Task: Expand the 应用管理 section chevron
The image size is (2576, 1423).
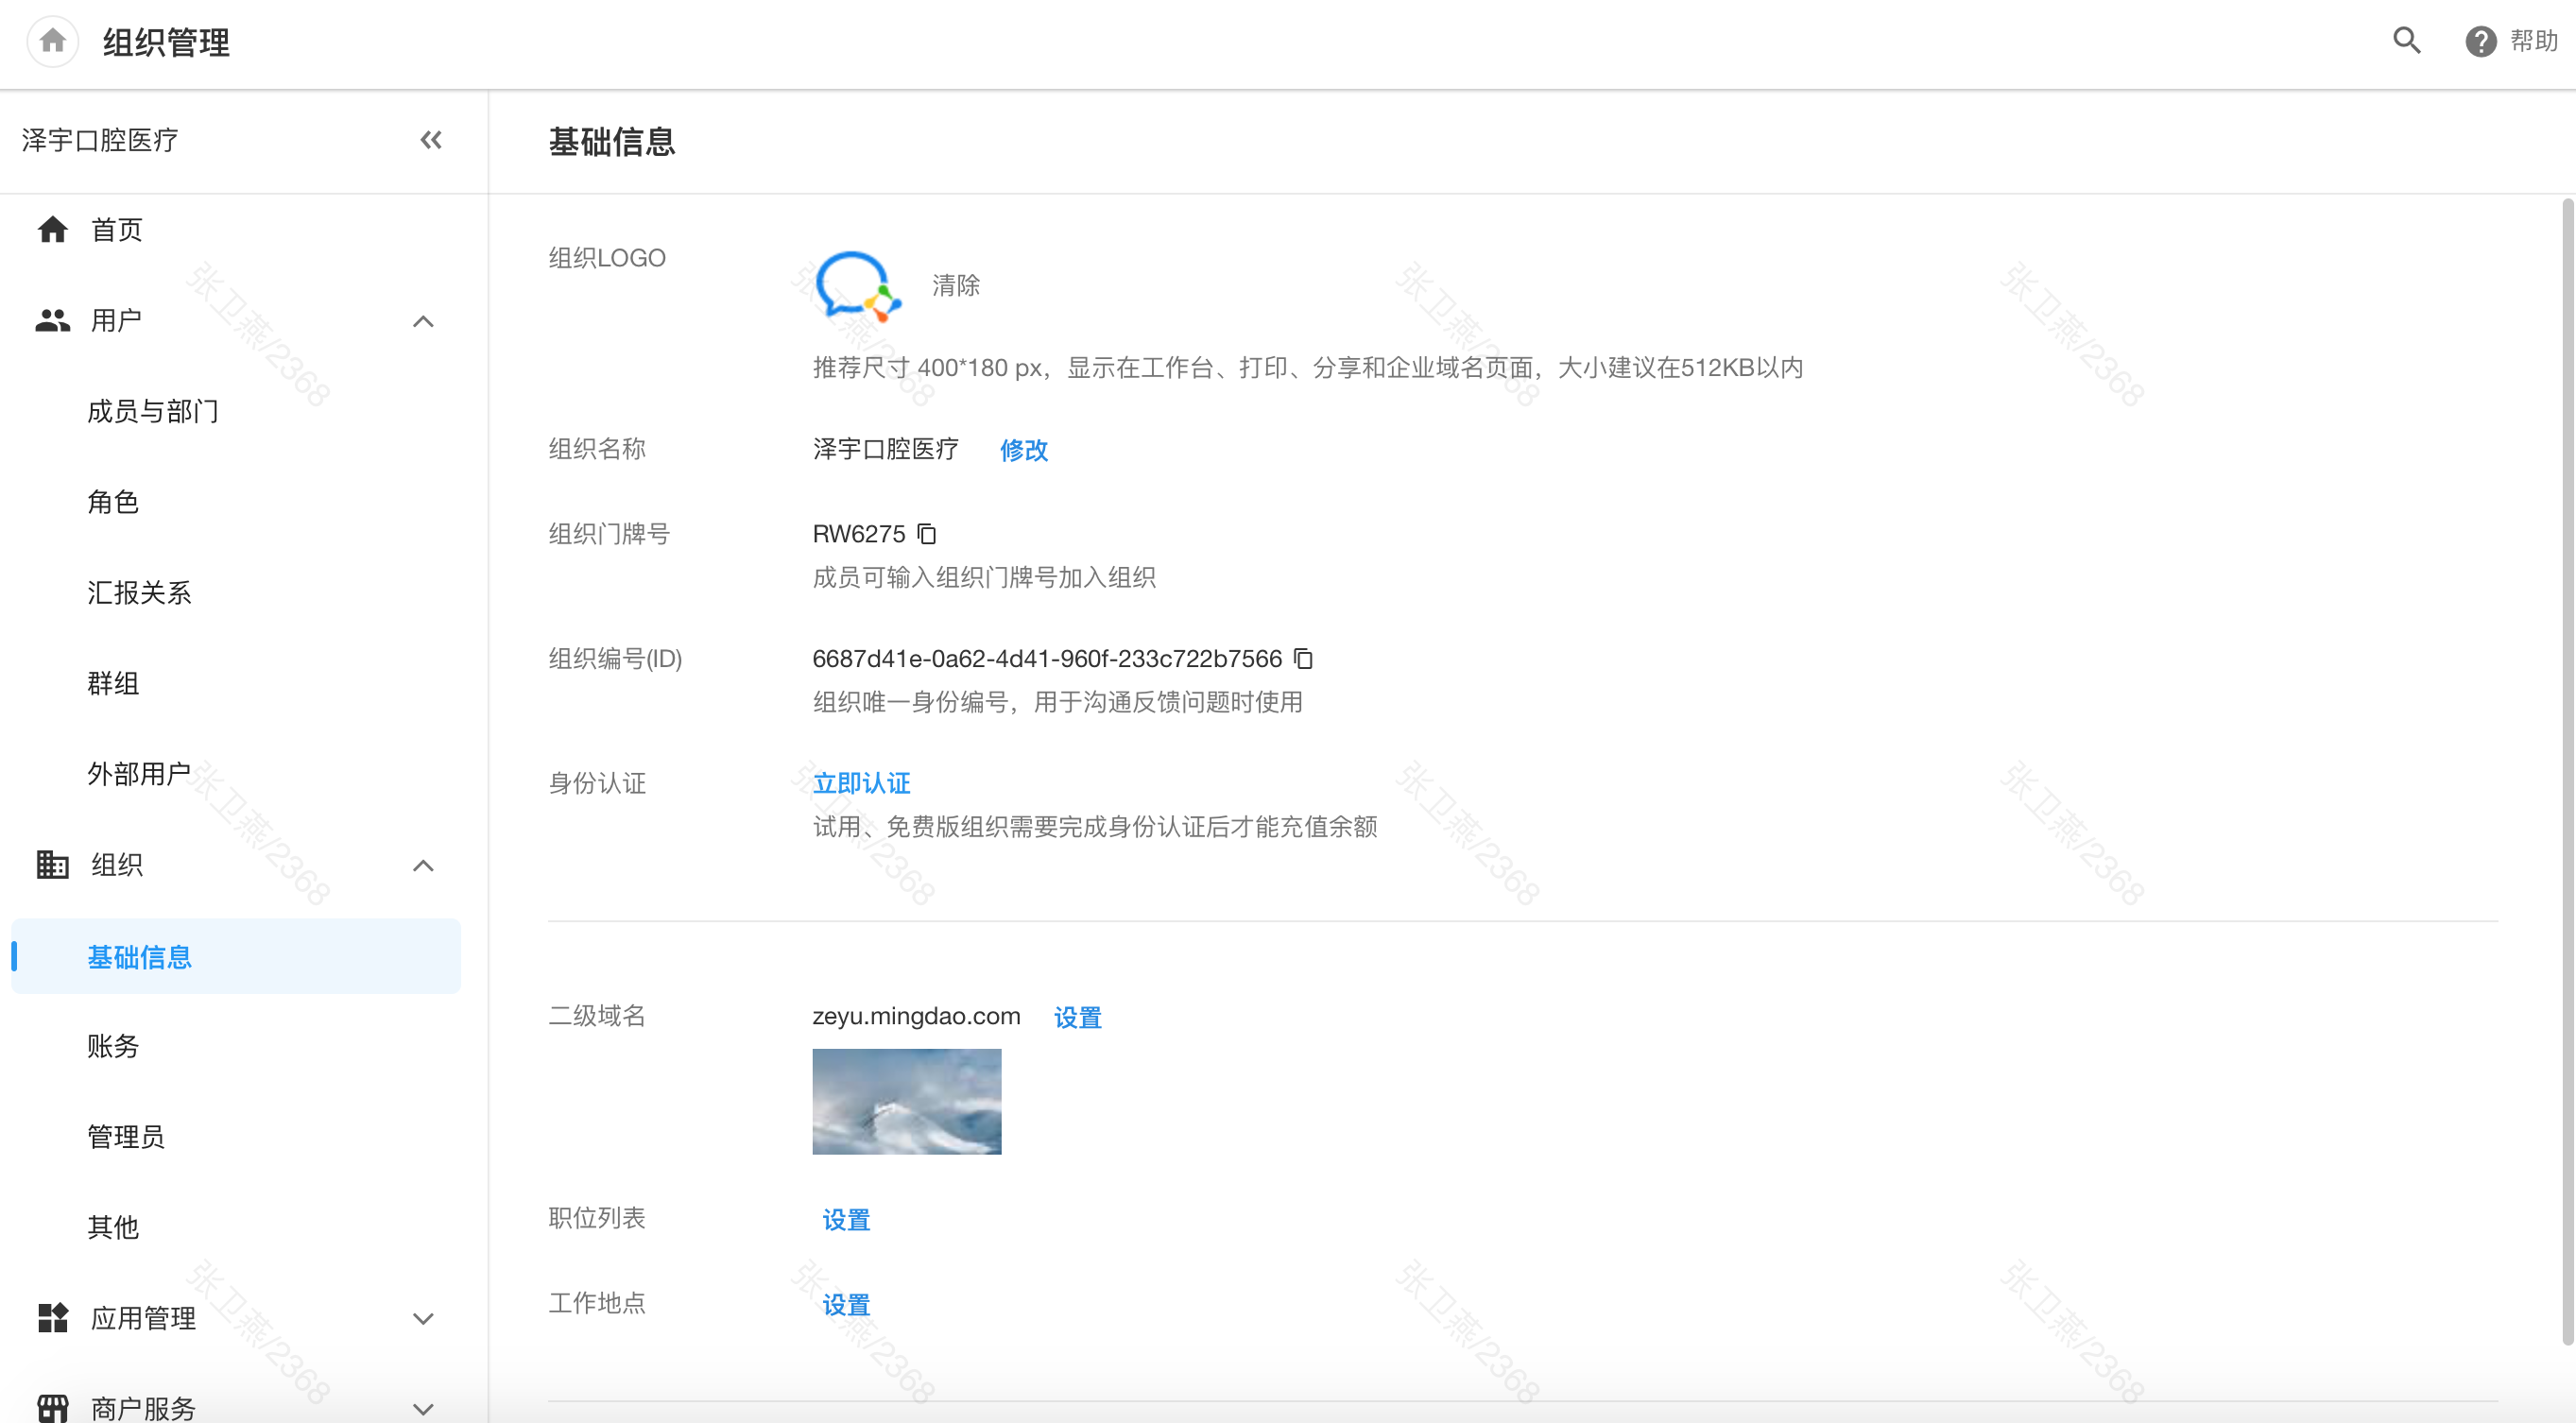Action: (423, 1319)
